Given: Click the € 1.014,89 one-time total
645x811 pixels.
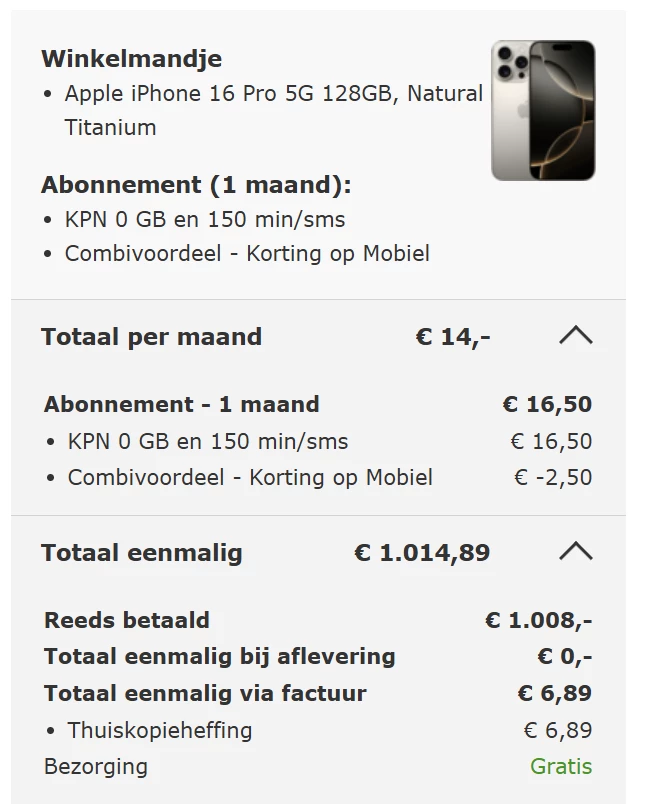Looking at the screenshot, I should pos(422,553).
